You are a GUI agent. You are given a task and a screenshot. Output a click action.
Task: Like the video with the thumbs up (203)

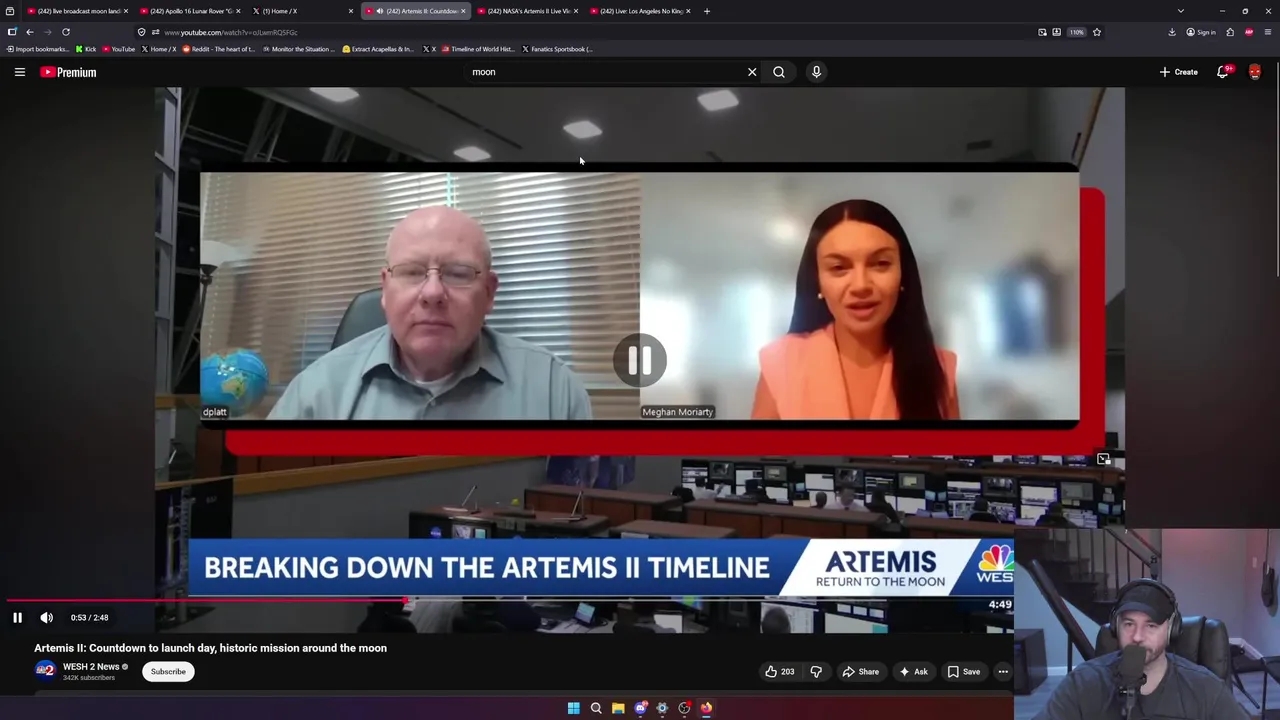780,672
